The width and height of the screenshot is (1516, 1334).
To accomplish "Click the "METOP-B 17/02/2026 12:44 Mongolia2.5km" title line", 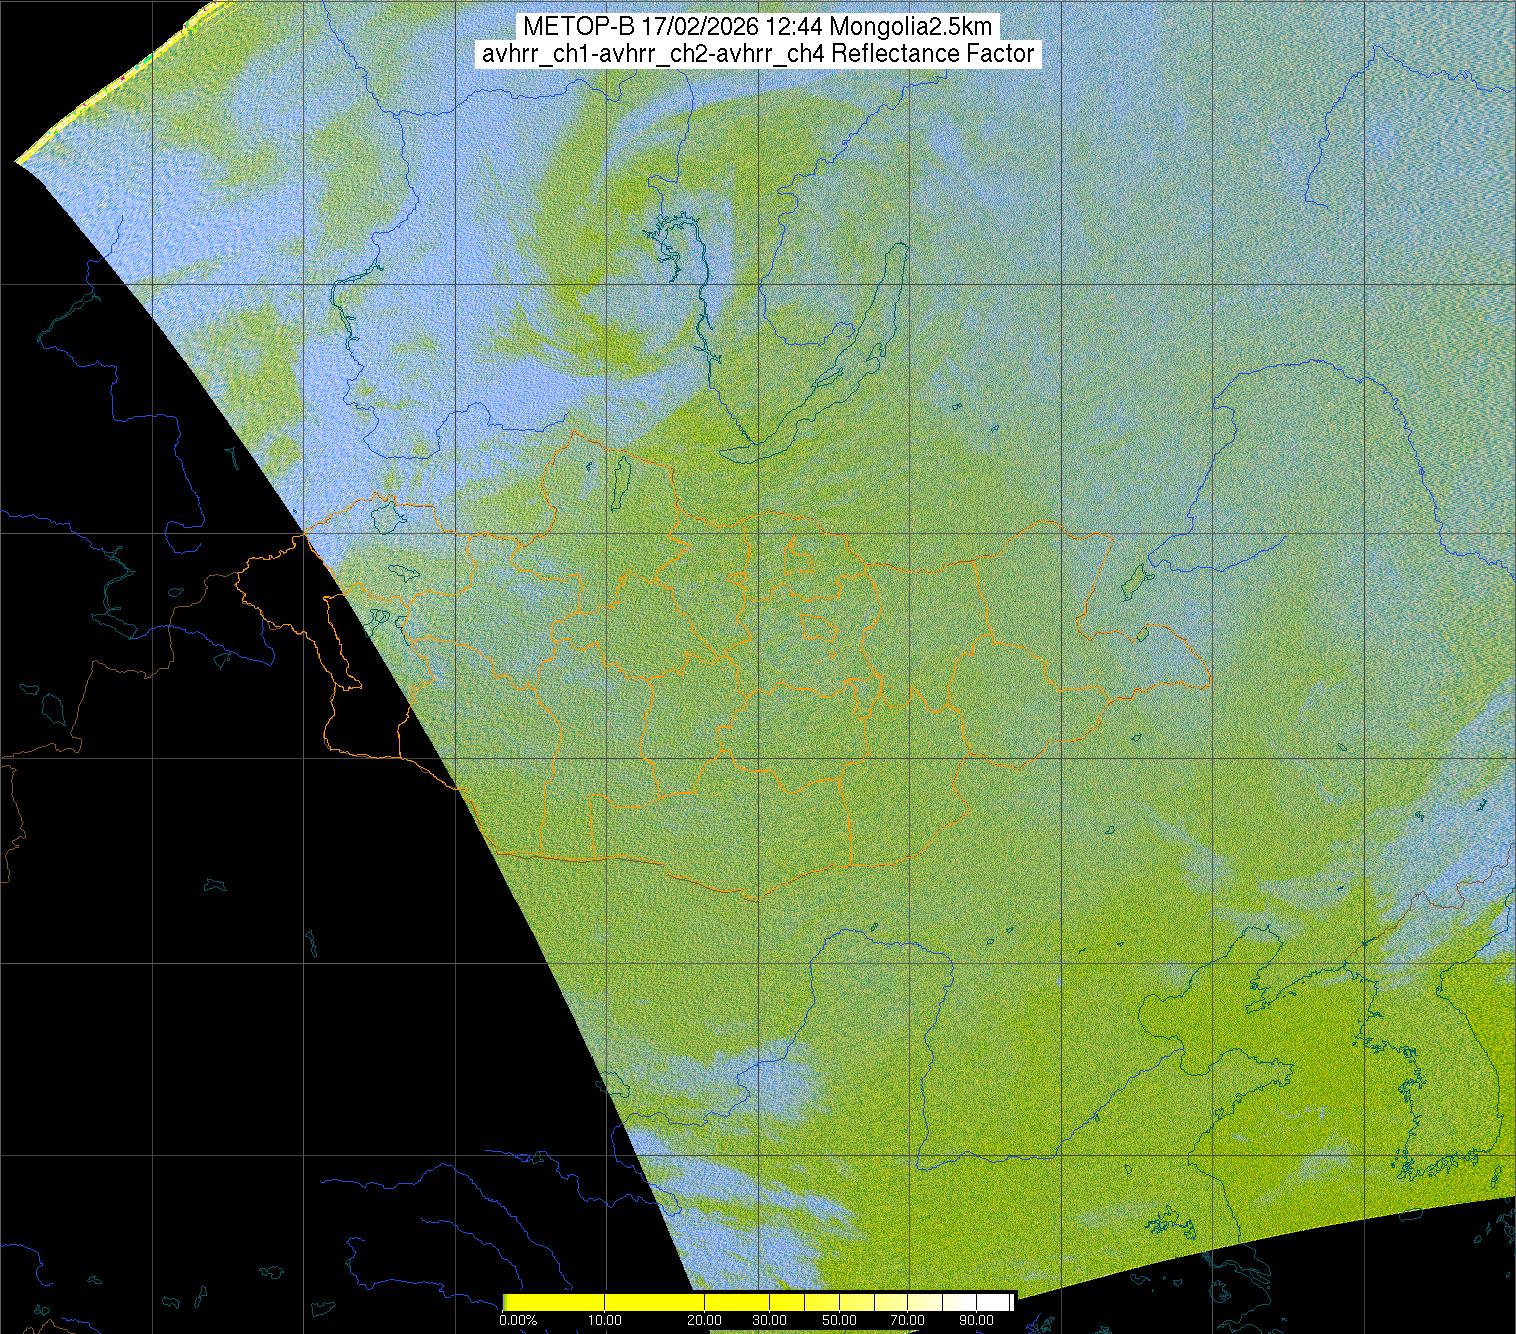I will pos(758,27).
